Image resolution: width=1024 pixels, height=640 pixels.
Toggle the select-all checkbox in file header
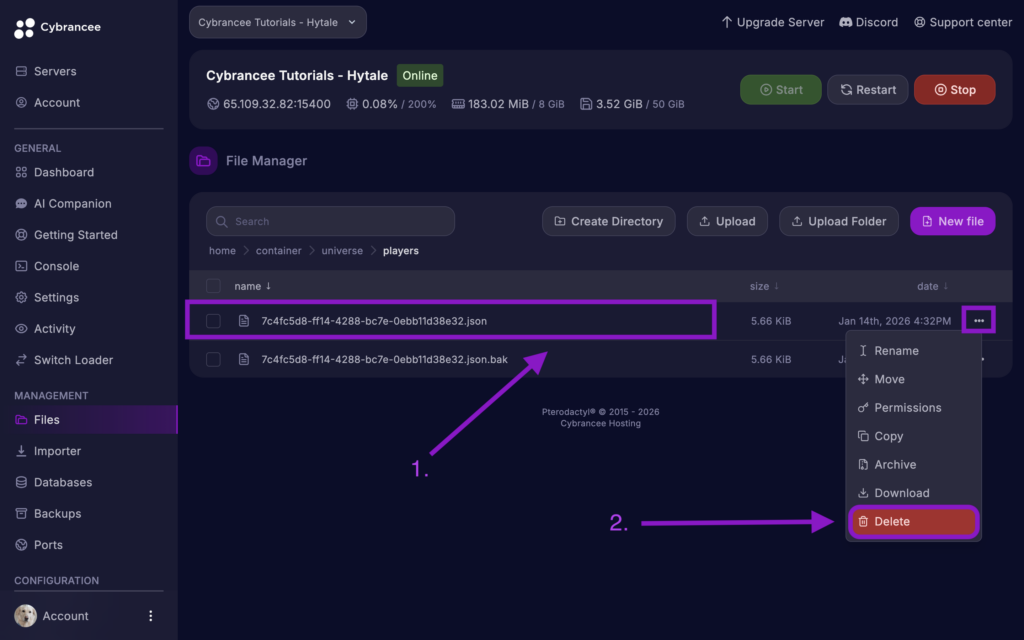click(x=213, y=285)
